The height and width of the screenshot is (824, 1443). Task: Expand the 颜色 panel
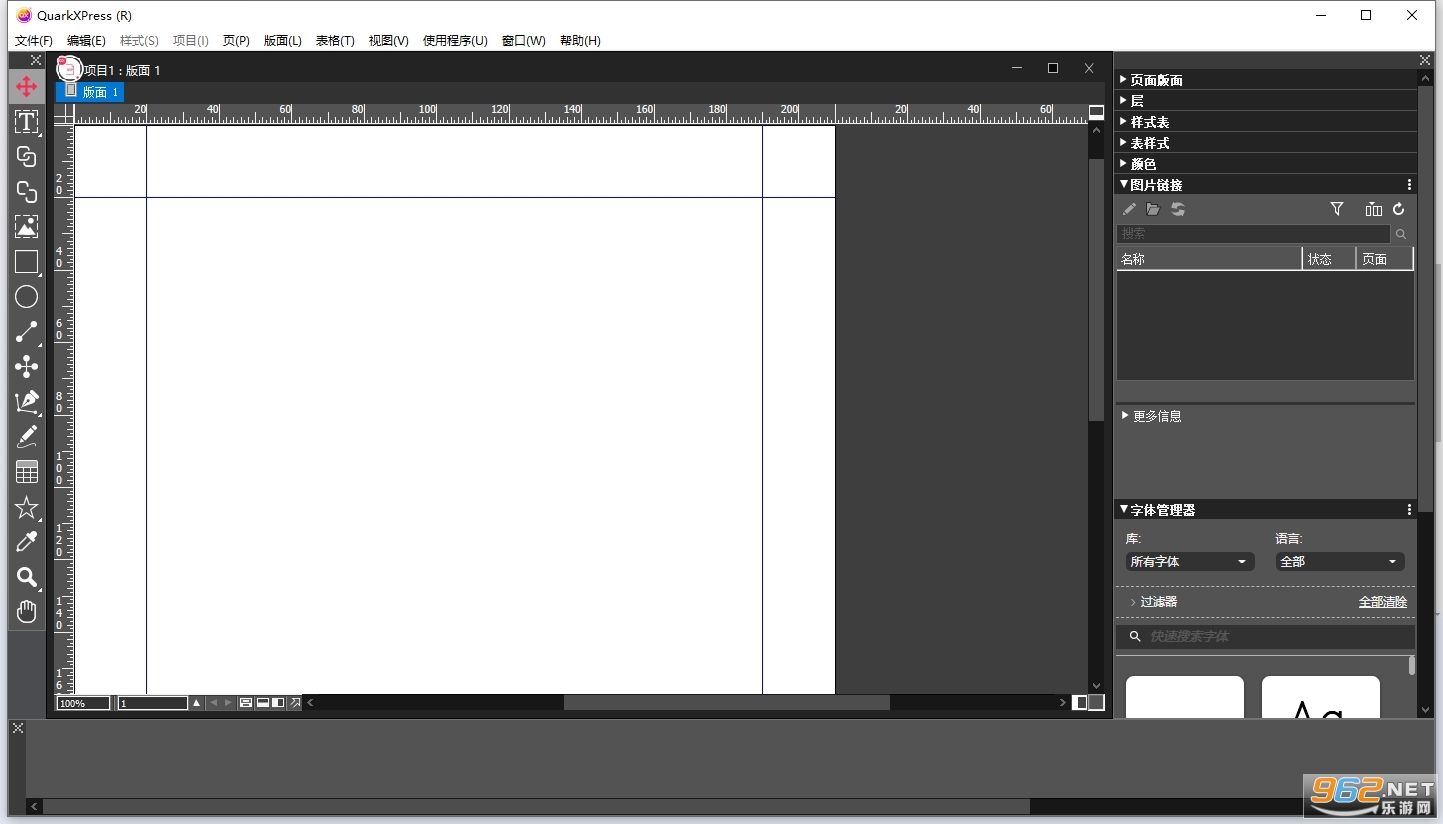coord(1123,163)
